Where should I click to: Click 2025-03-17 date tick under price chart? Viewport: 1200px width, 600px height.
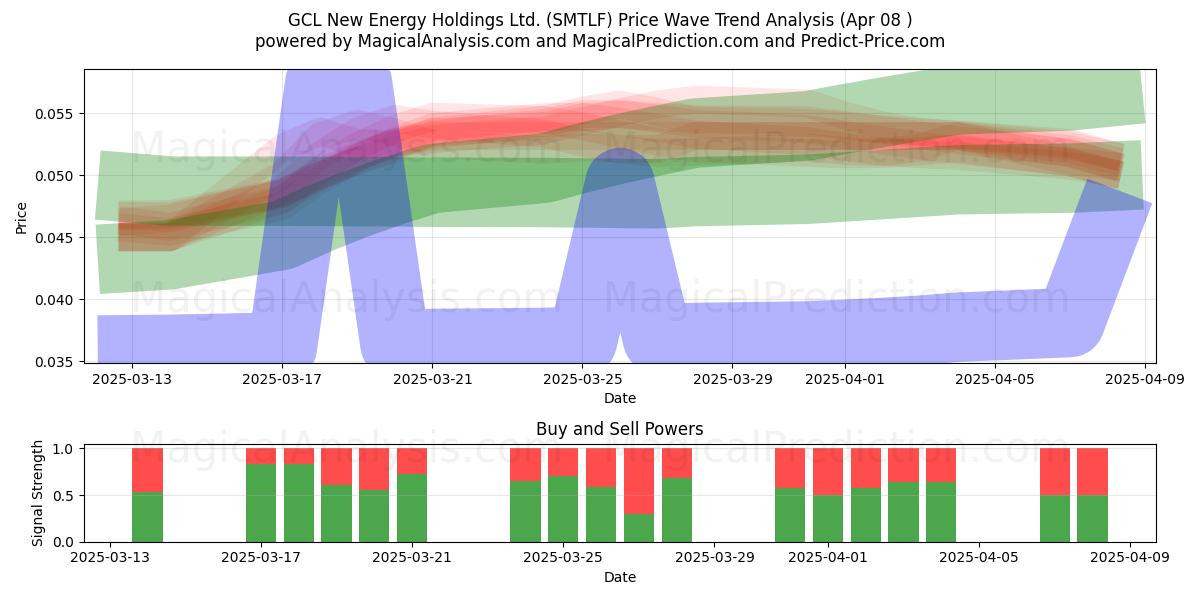coord(282,379)
